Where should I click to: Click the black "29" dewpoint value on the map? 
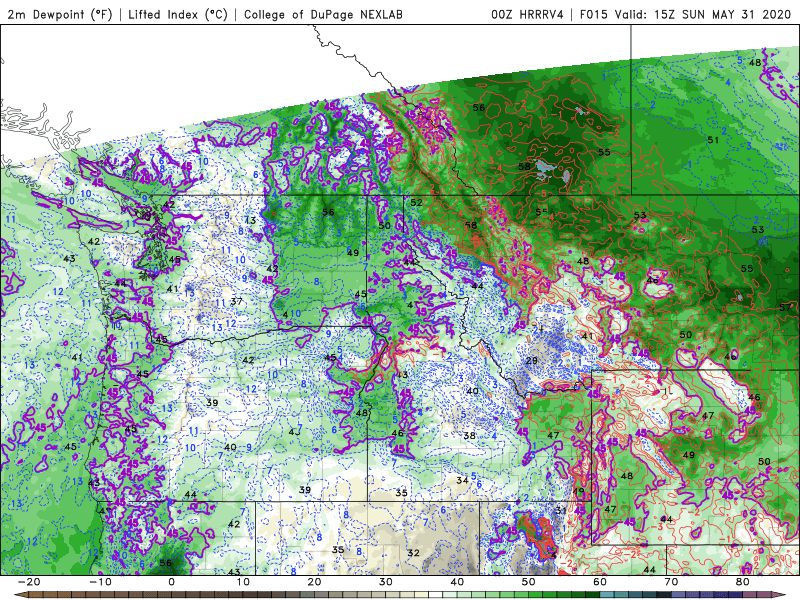532,360
